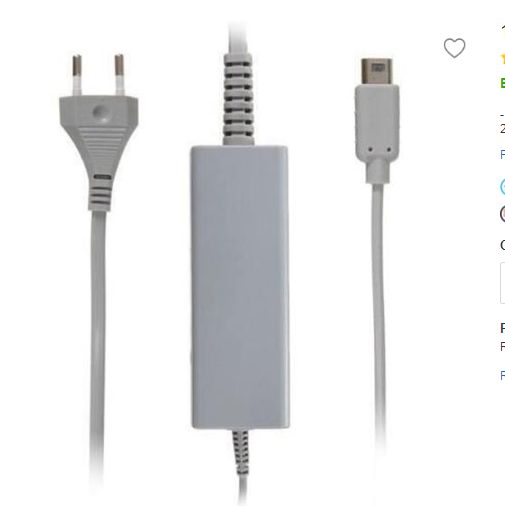
Task: Click the two-pin EU plug in the product photo
Action: point(99,132)
